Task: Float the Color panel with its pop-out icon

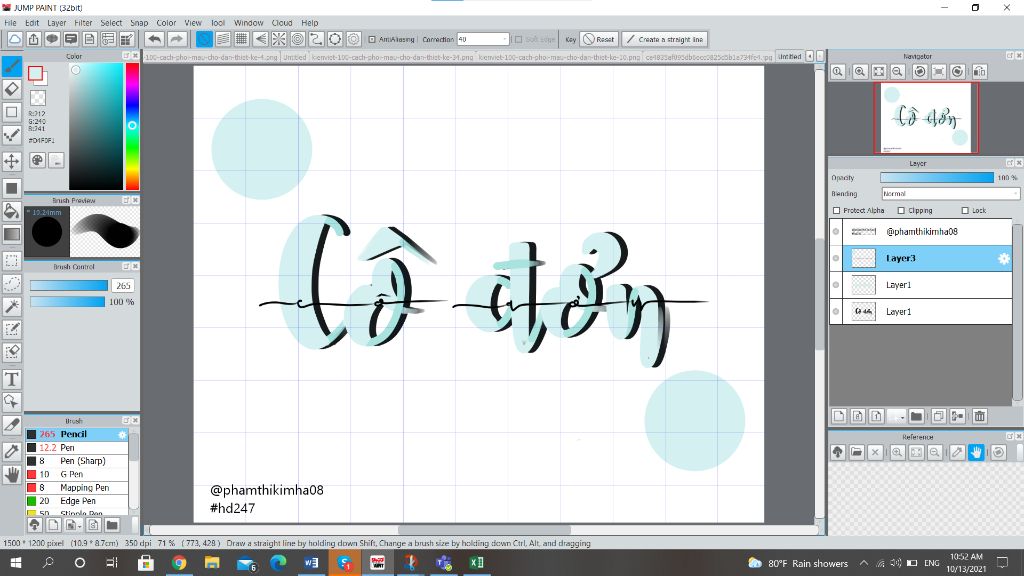Action: [126, 56]
